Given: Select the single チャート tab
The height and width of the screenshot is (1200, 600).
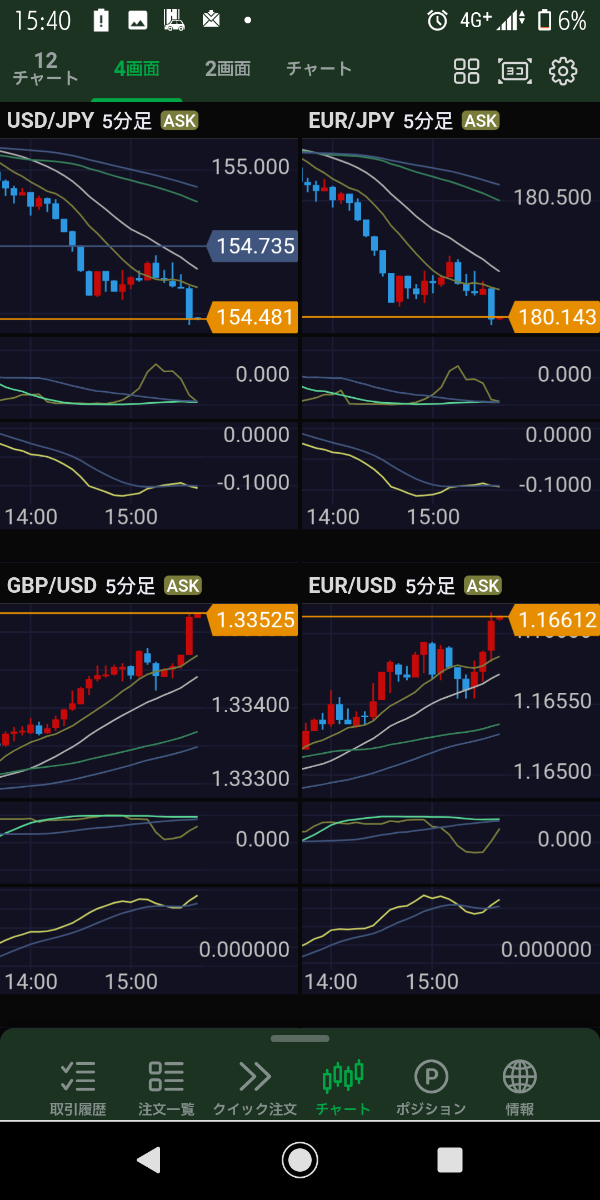Looking at the screenshot, I should point(319,69).
